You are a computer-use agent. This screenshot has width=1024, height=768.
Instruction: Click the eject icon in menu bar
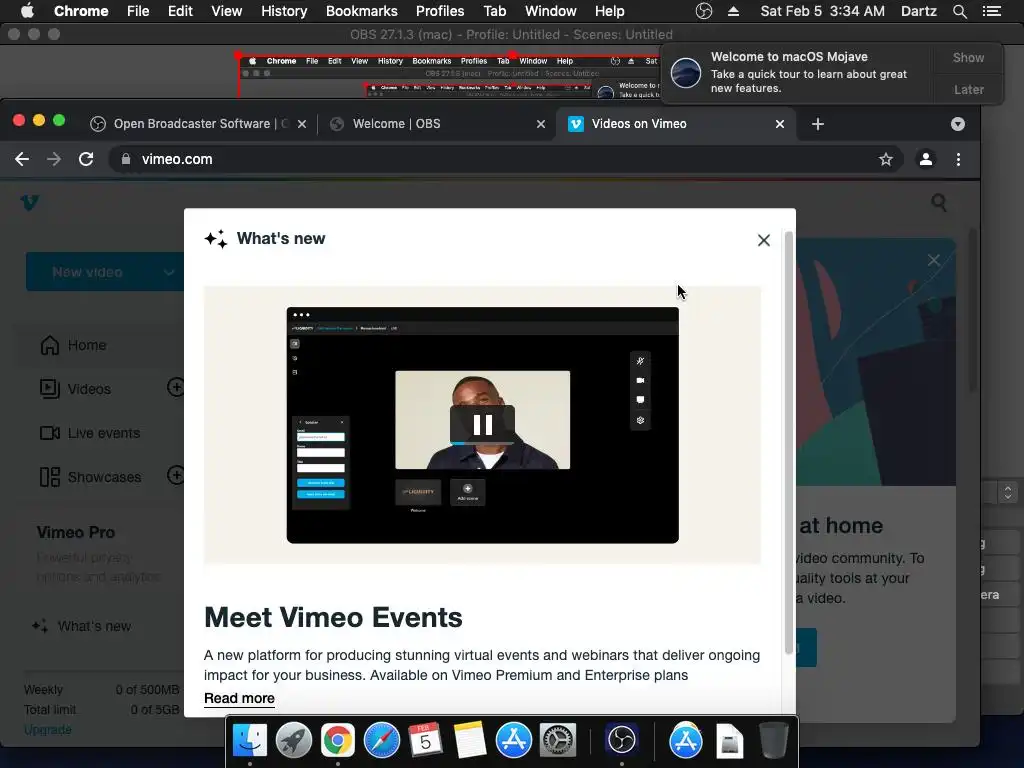point(733,11)
